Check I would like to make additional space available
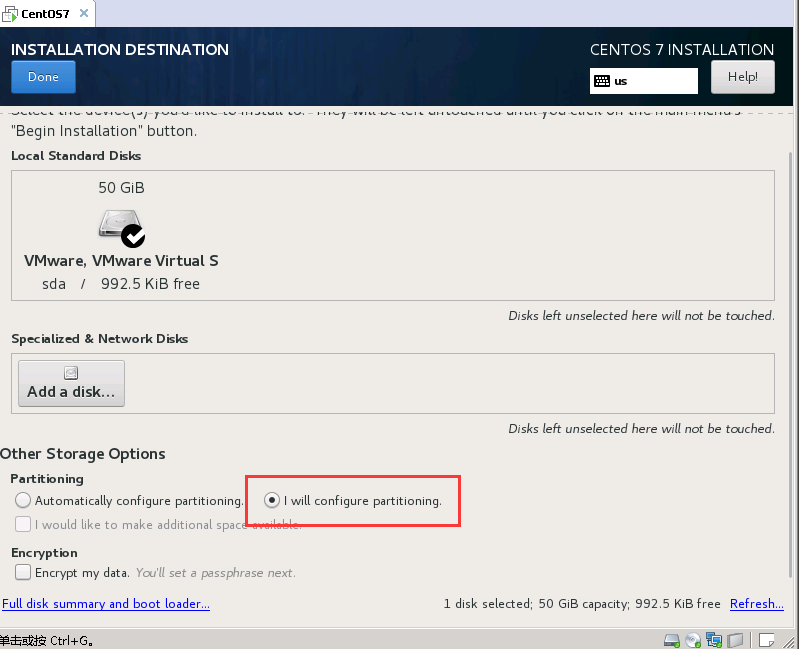Image resolution: width=799 pixels, height=649 pixels. click(23, 524)
